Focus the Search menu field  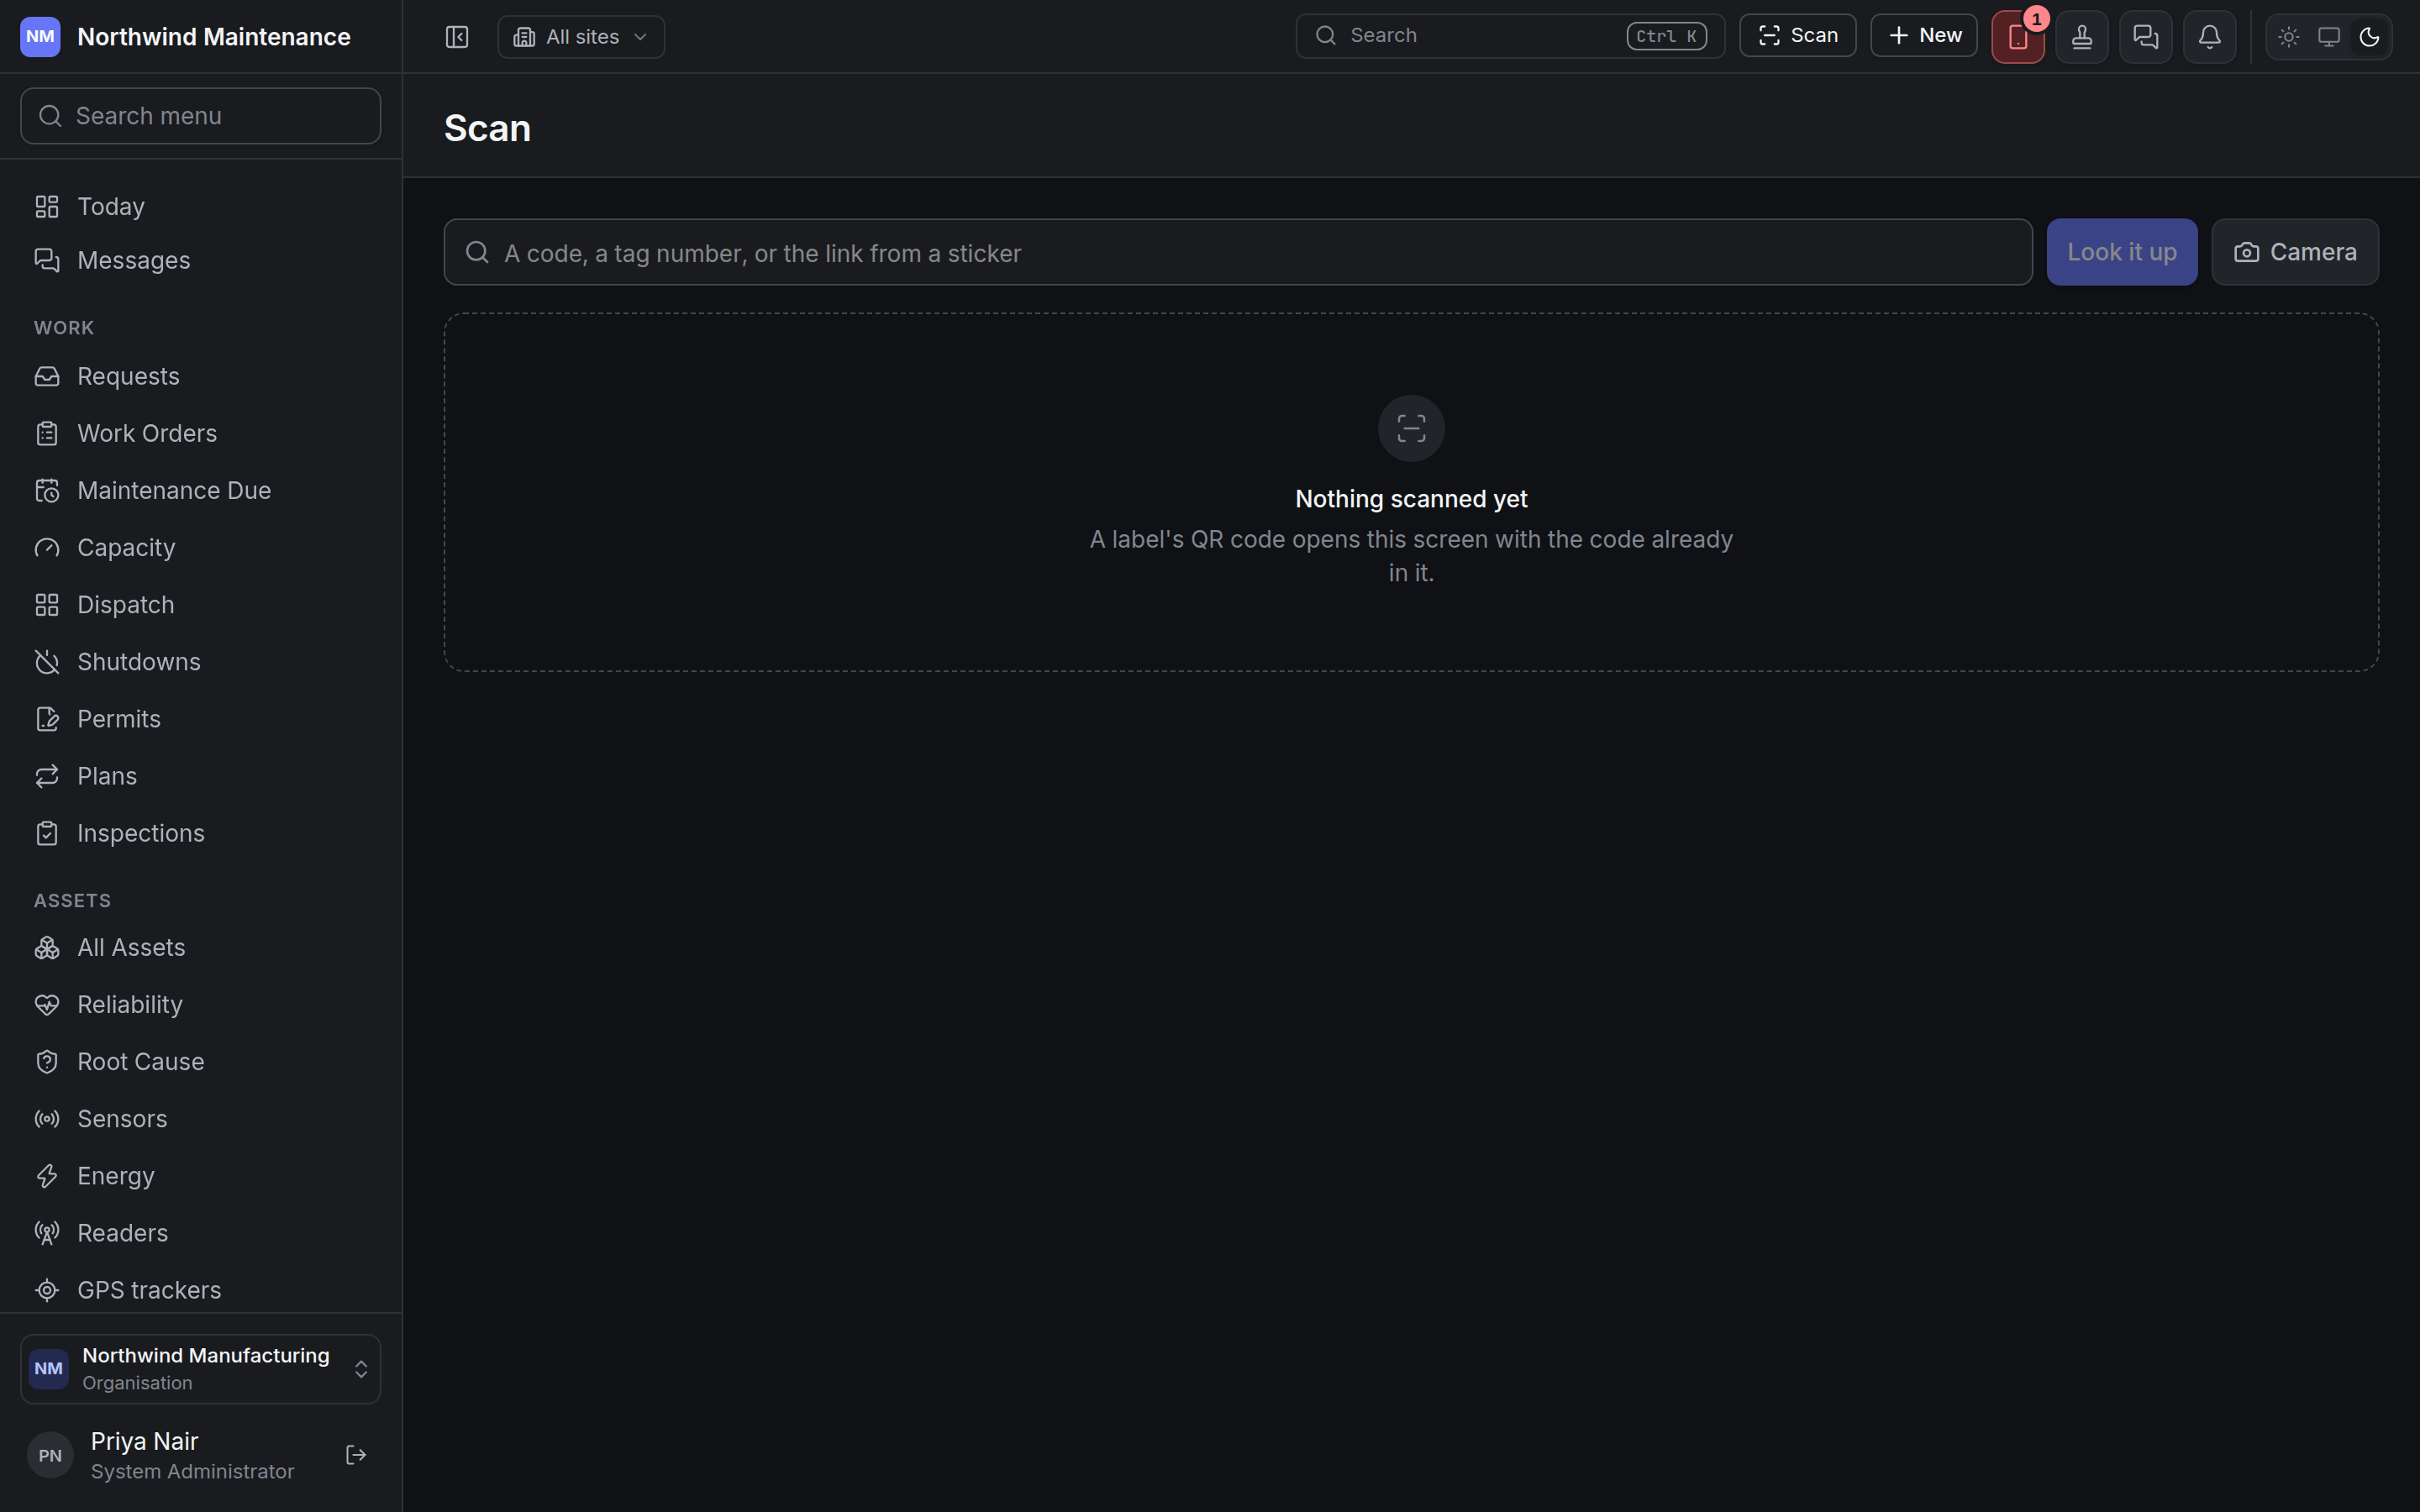(201, 116)
